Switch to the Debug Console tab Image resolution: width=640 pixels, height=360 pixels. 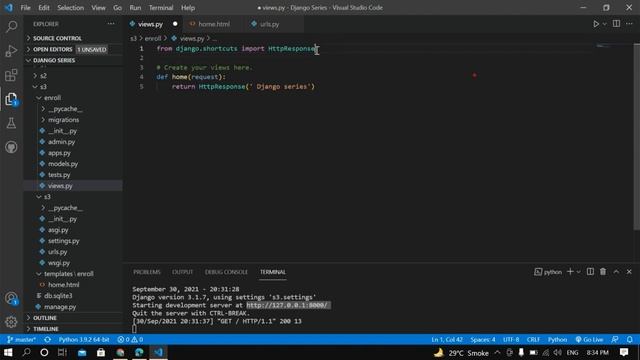[x=226, y=272]
